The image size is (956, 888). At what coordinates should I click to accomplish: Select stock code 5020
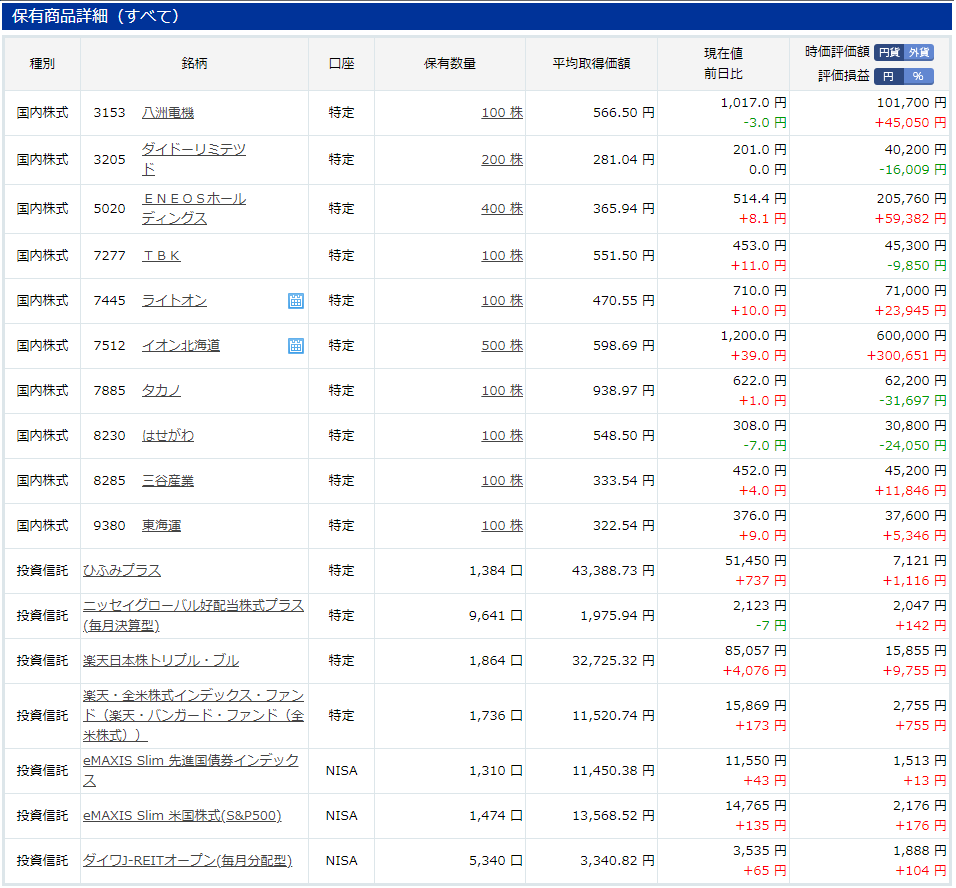[x=109, y=209]
